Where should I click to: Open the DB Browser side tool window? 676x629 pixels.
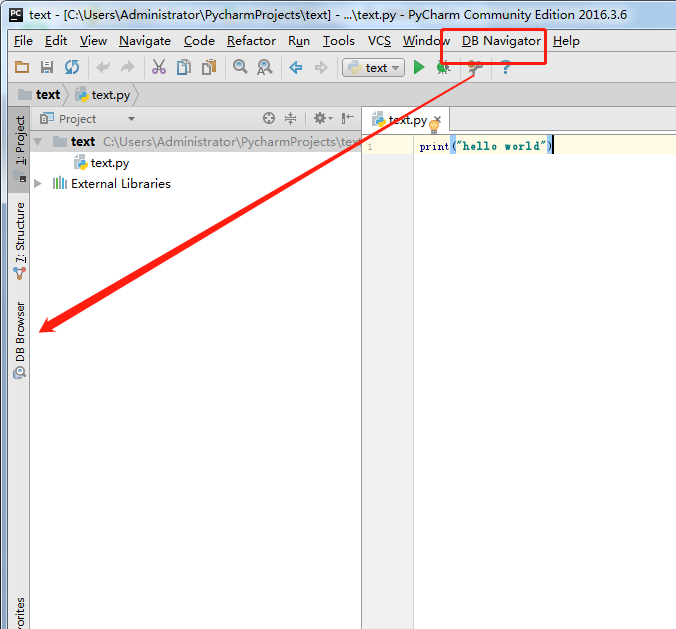click(19, 340)
